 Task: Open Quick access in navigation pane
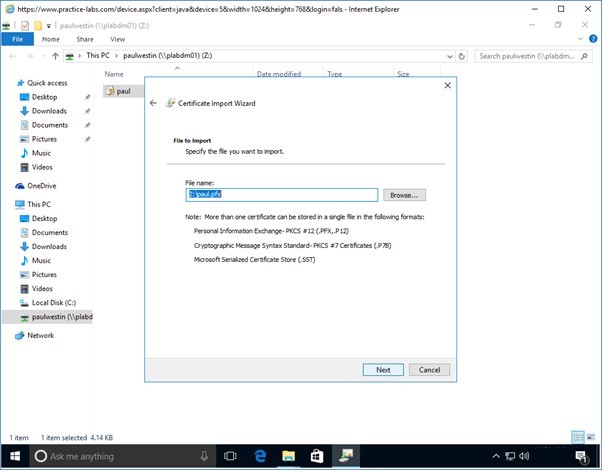(x=47, y=83)
